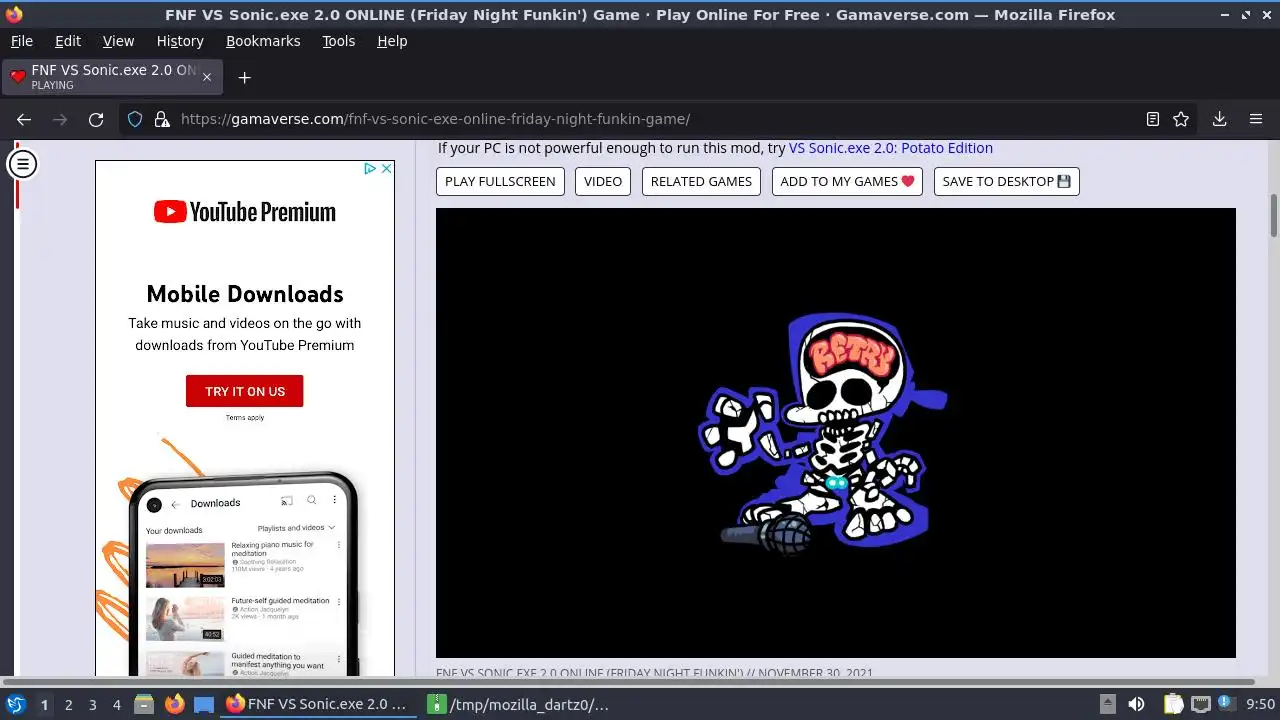Open the clipboard tray icon
This screenshot has width=1280, height=720.
pyautogui.click(x=1173, y=704)
